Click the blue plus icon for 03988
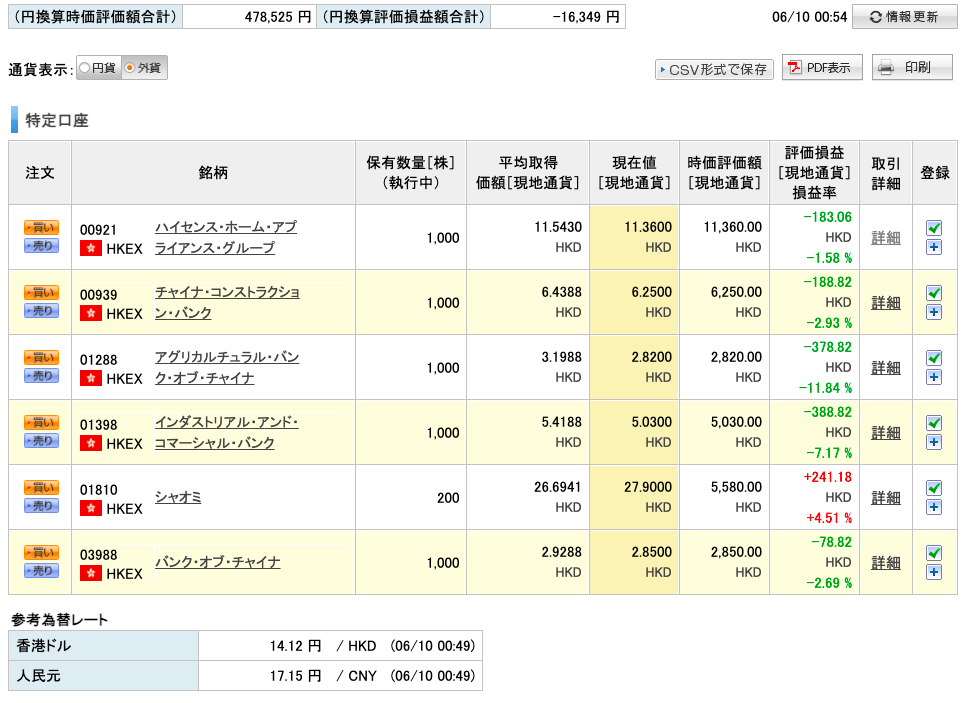 934,572
